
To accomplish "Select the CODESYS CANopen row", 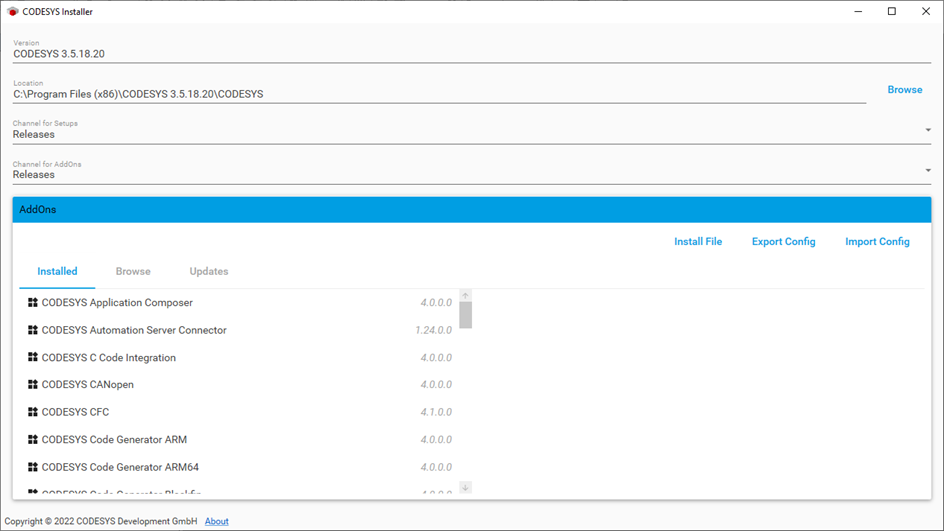I will click(x=240, y=384).
